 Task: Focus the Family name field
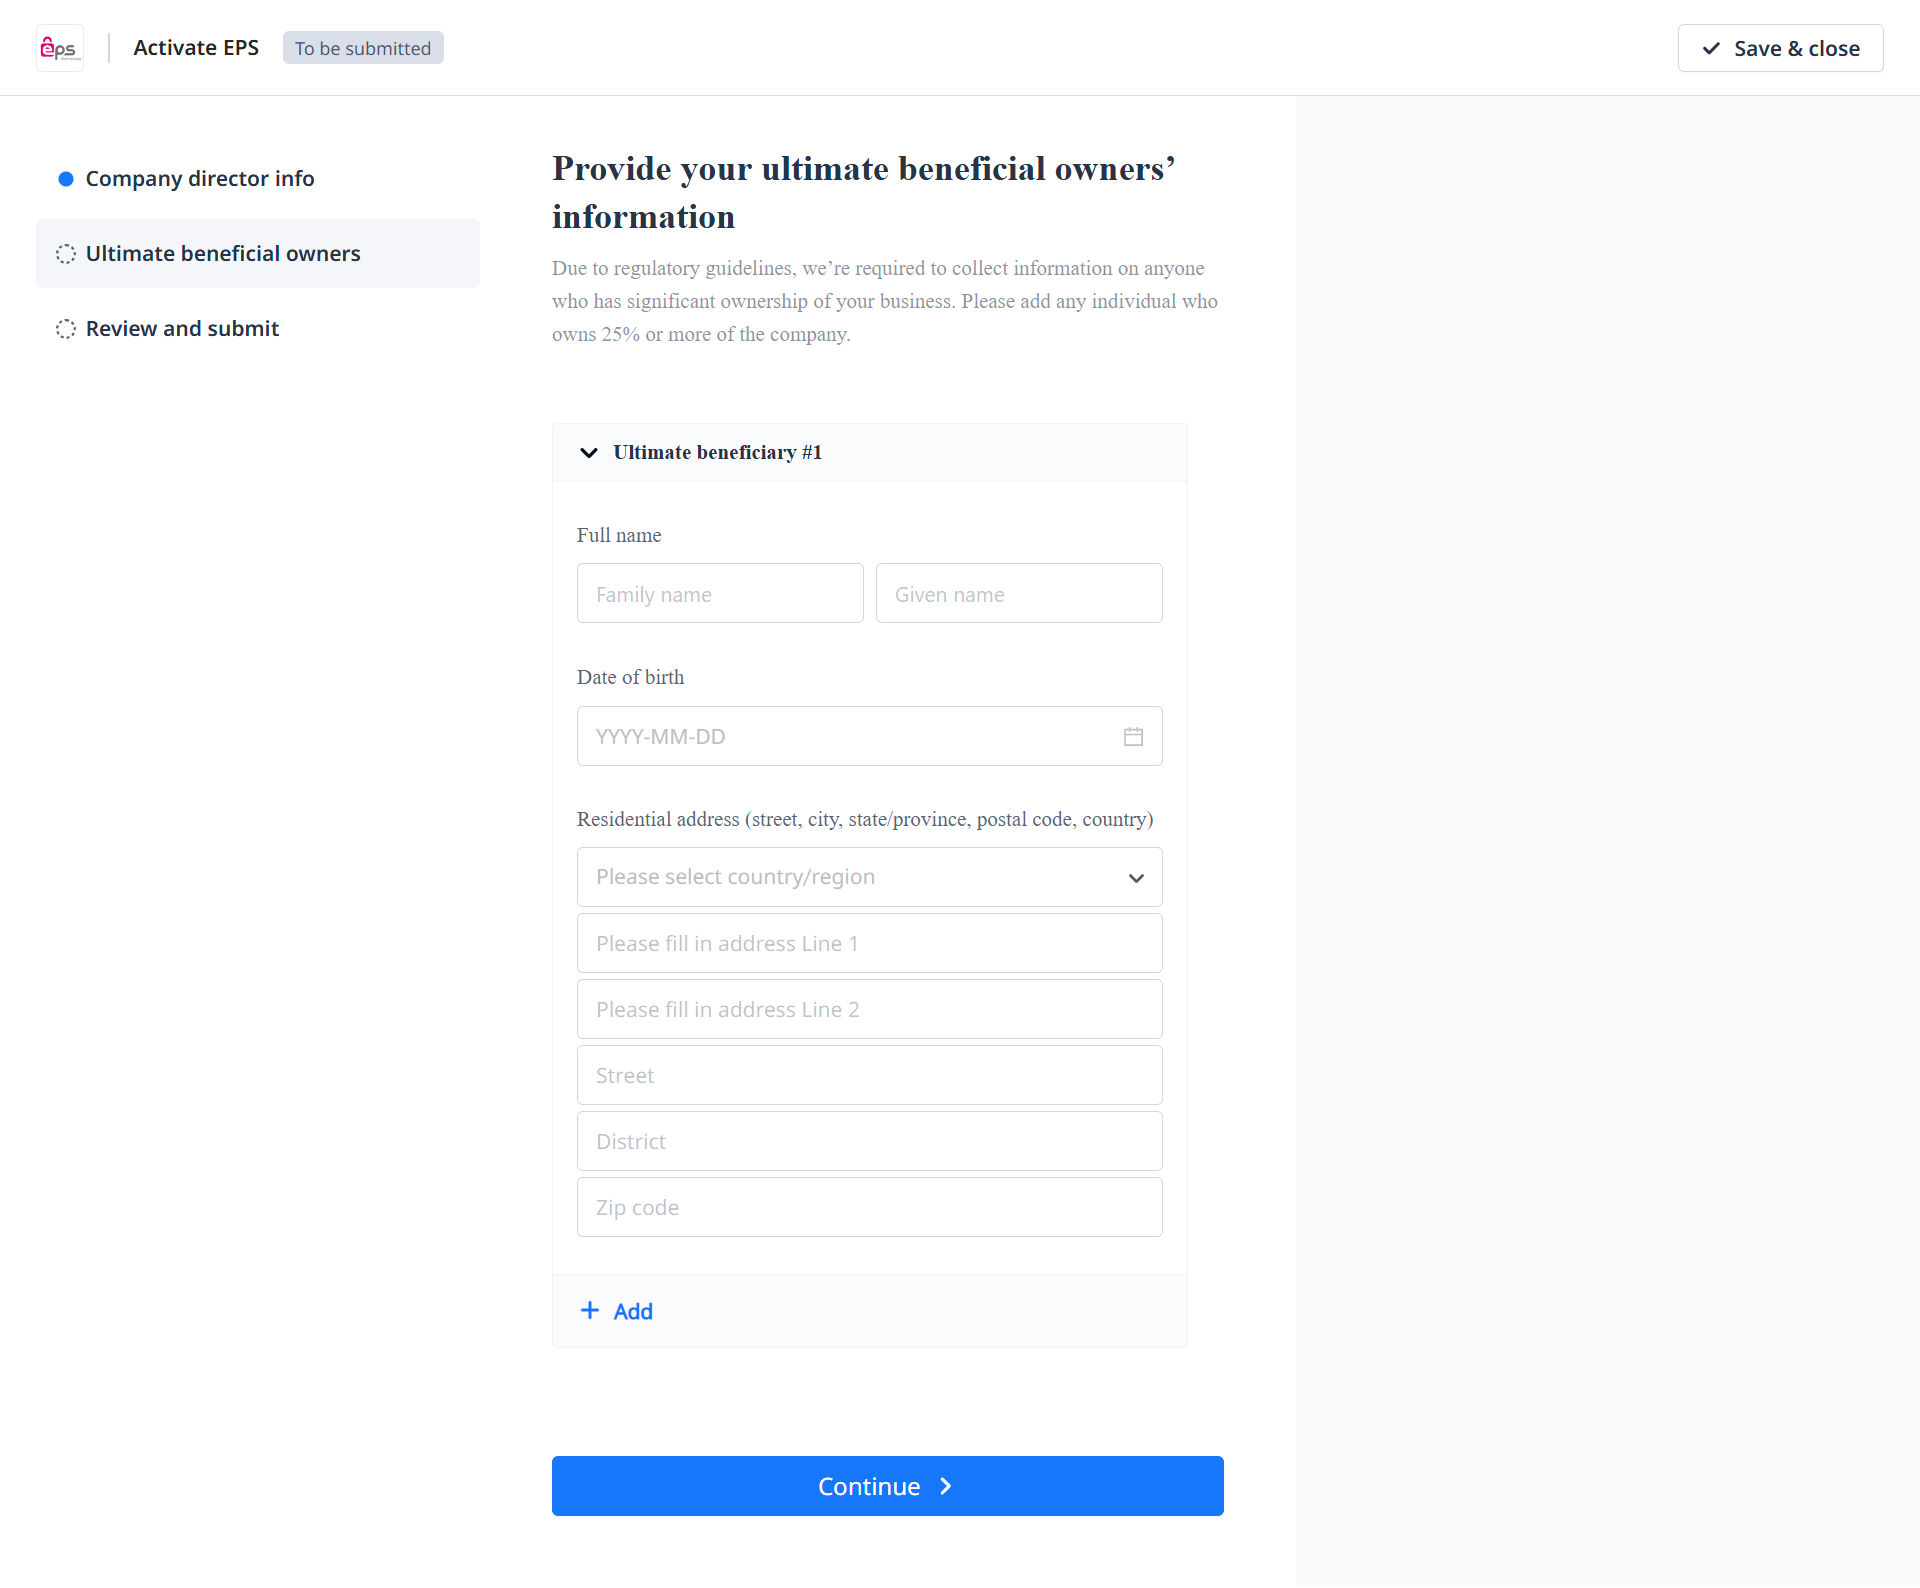[719, 594]
